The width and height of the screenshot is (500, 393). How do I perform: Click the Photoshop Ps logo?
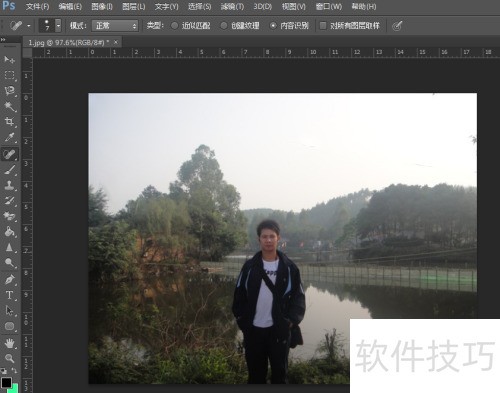(x=8, y=6)
